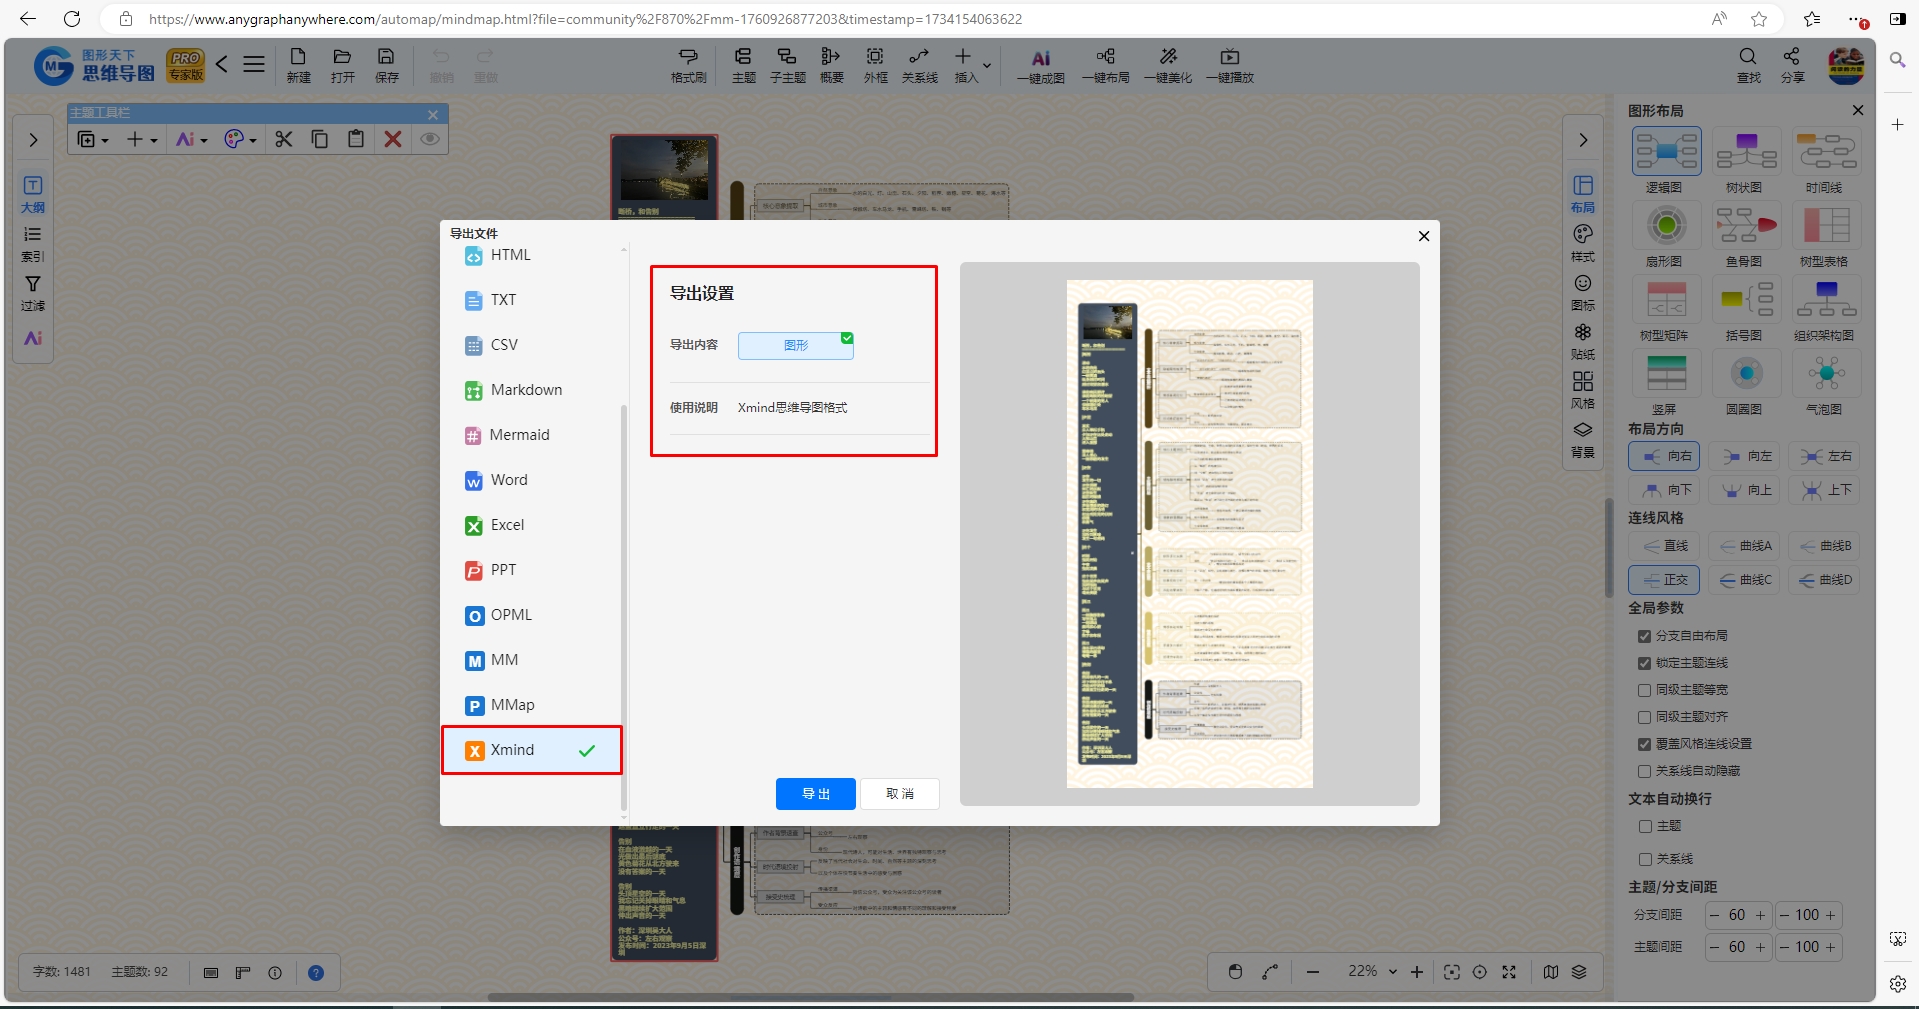Choose the 组织架构图 org chart layout
1919x1009 pixels.
tap(1825, 309)
